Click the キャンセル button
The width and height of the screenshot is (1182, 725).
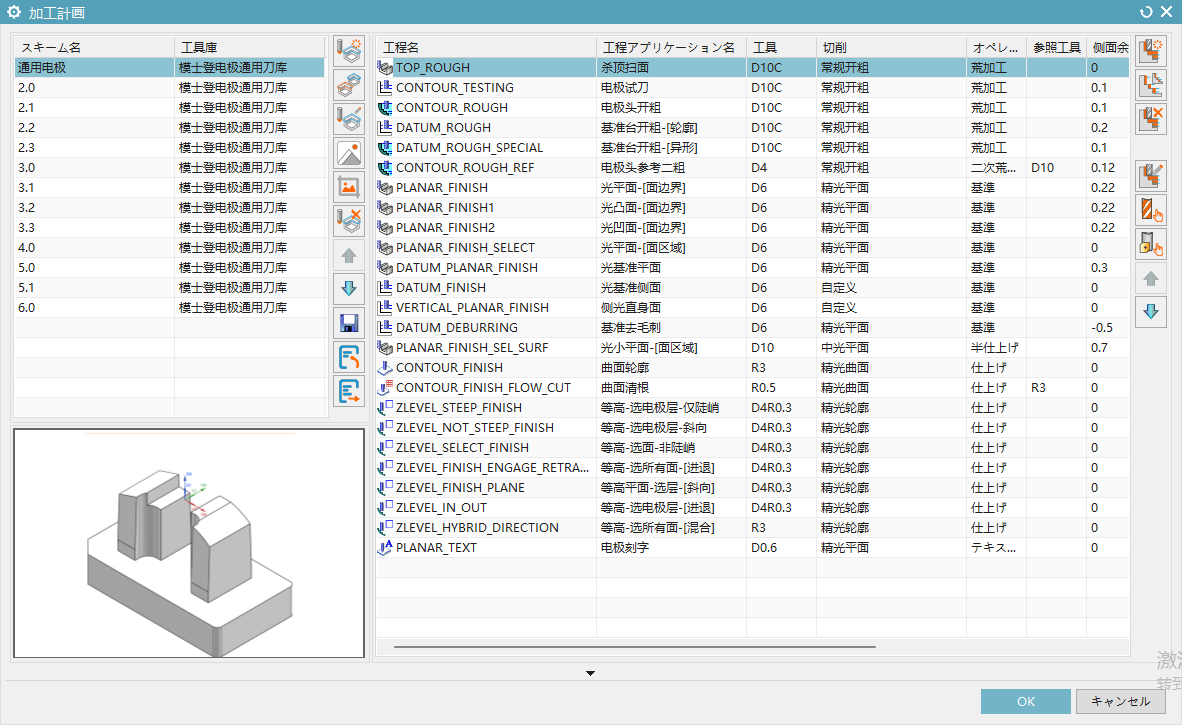pyautogui.click(x=1120, y=701)
